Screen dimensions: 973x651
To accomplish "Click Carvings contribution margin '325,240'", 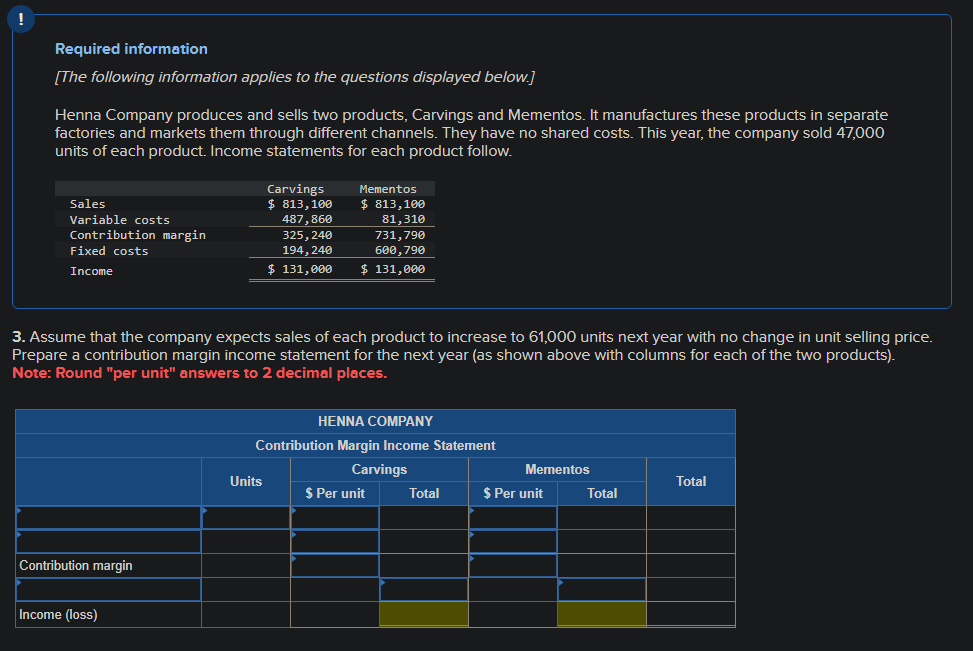I will click(307, 235).
